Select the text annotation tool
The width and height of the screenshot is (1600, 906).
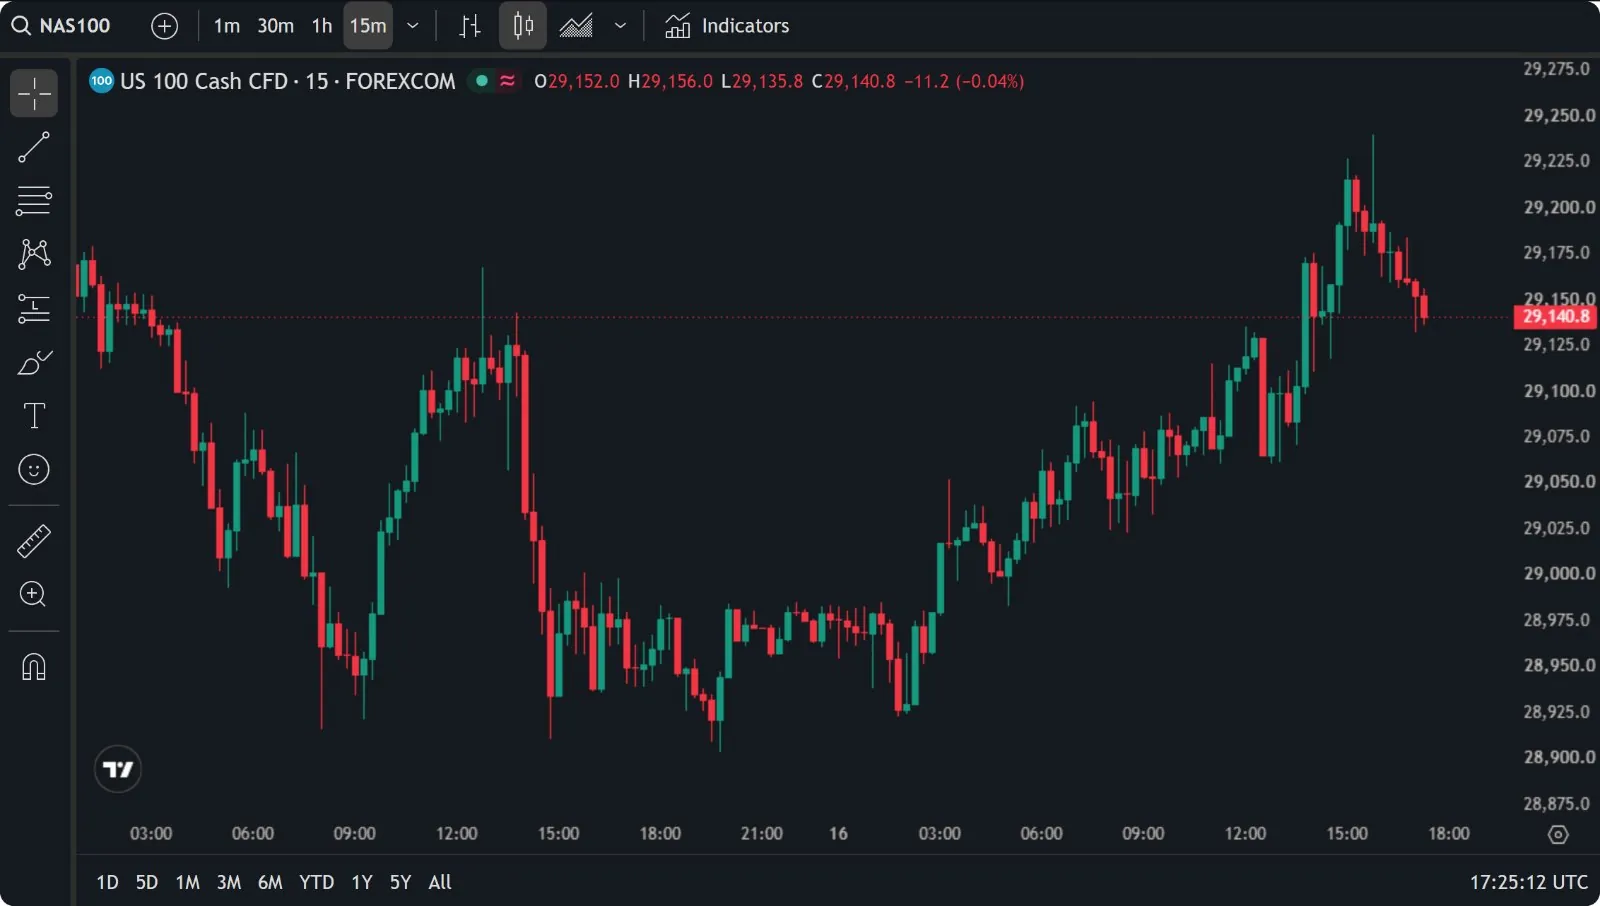[34, 415]
